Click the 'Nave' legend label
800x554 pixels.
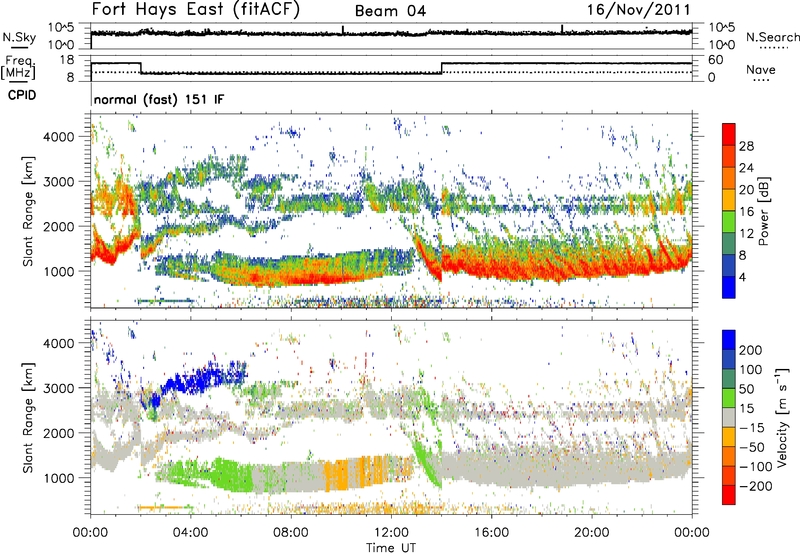(x=761, y=69)
